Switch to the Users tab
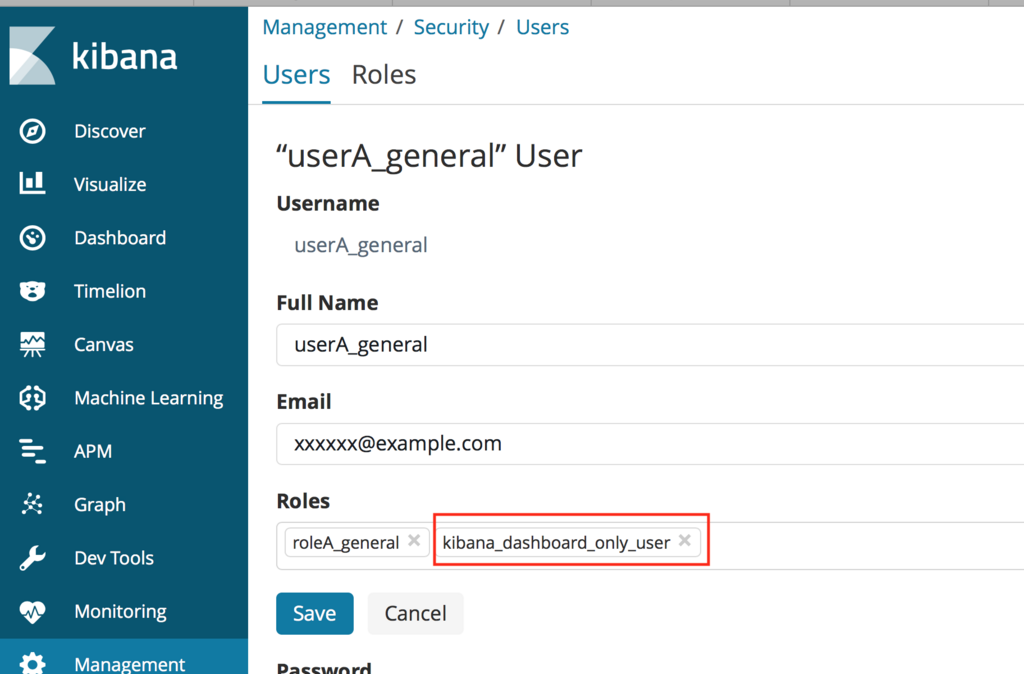 point(296,75)
